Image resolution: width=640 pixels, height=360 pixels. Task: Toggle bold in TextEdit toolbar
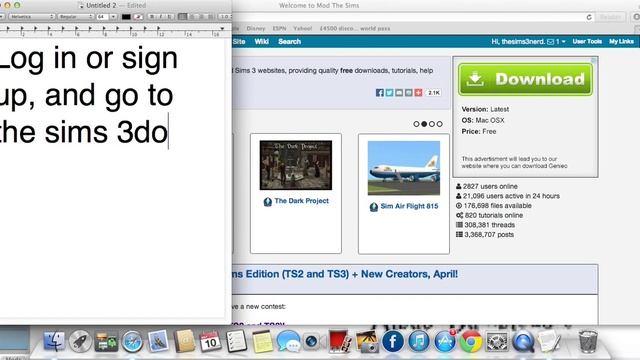coord(152,17)
